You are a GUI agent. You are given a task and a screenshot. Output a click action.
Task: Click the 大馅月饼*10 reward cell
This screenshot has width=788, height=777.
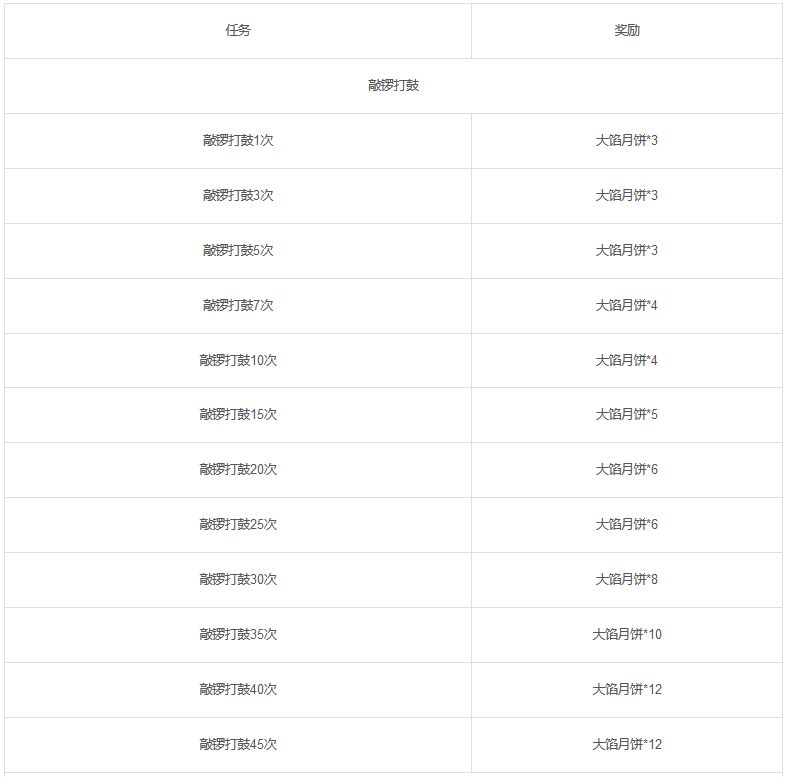tap(627, 635)
